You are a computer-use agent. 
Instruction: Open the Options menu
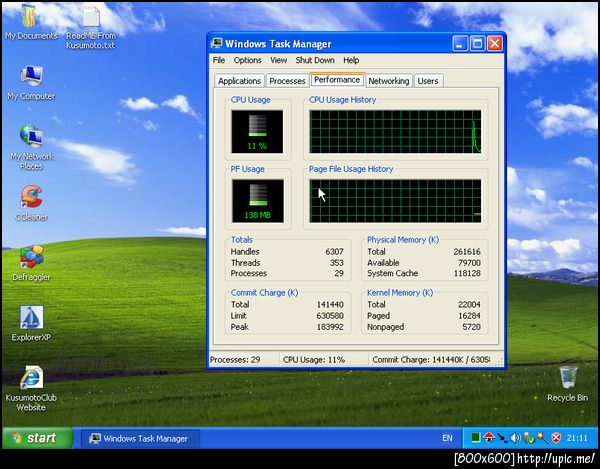pyautogui.click(x=248, y=60)
